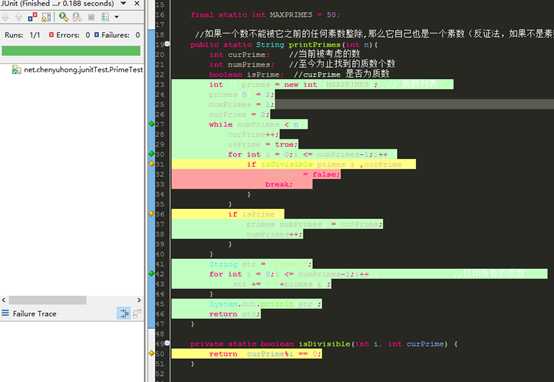Click the green coverage diamond at while line

(x=152, y=124)
